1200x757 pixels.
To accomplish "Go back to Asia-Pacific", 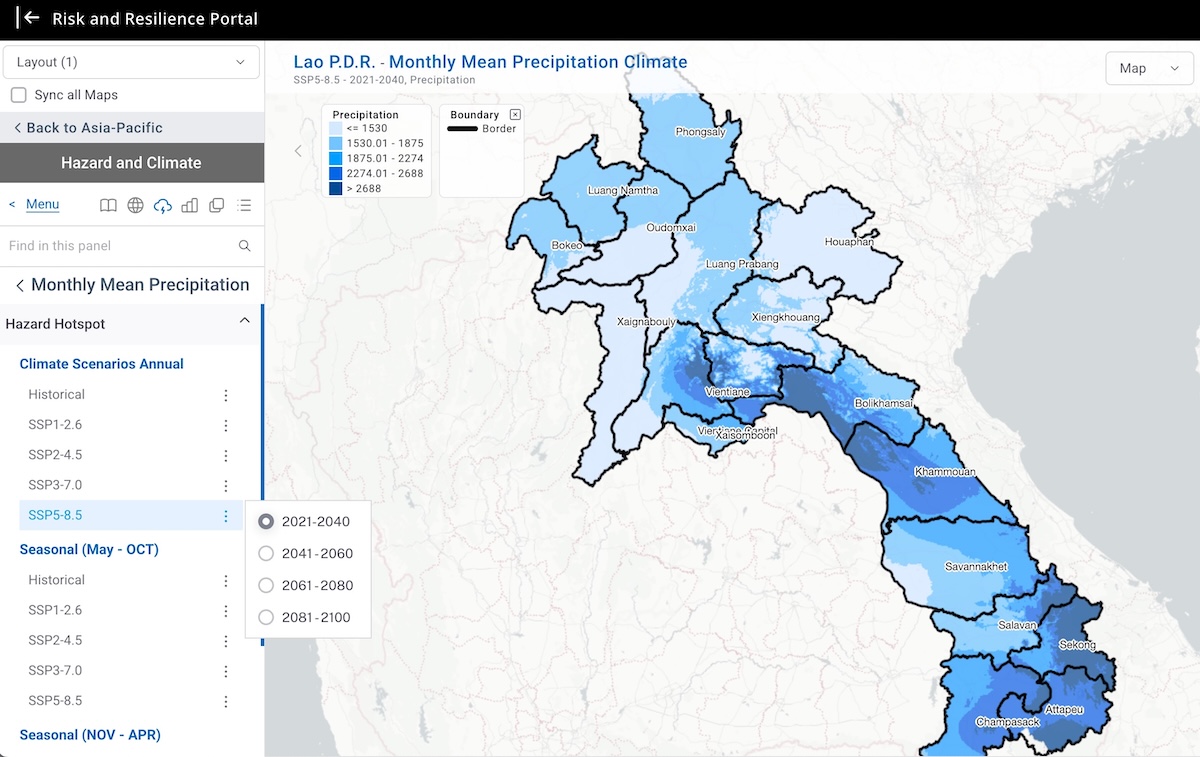I will click(88, 128).
